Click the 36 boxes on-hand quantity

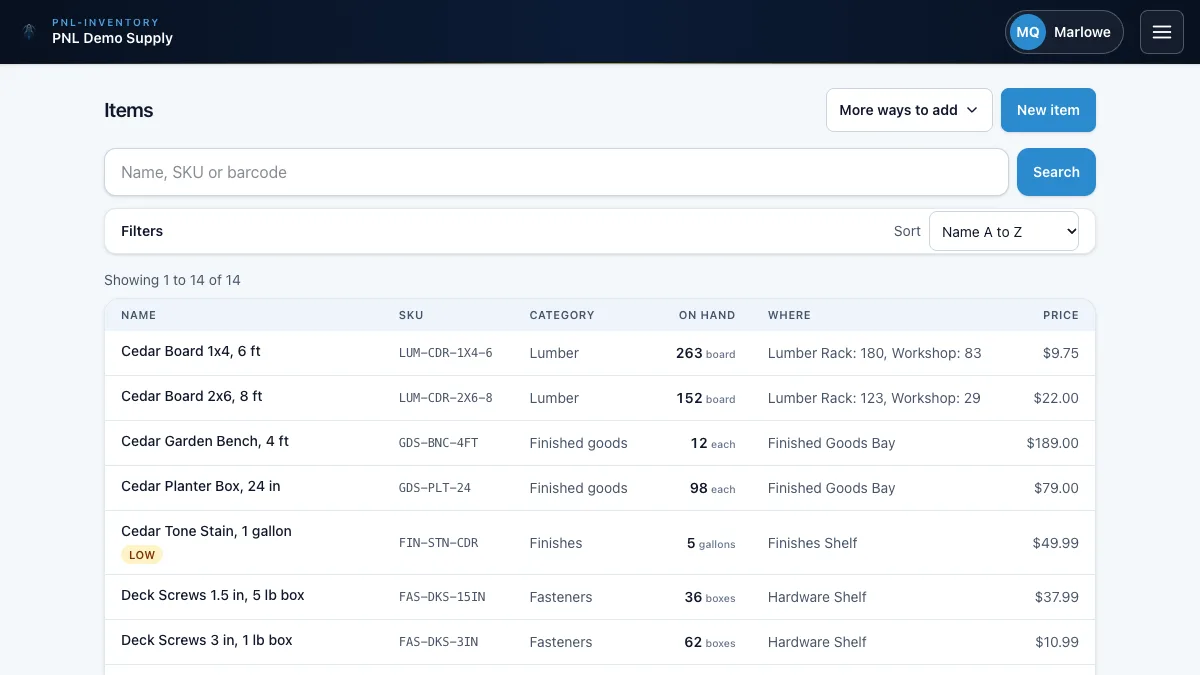pos(710,597)
